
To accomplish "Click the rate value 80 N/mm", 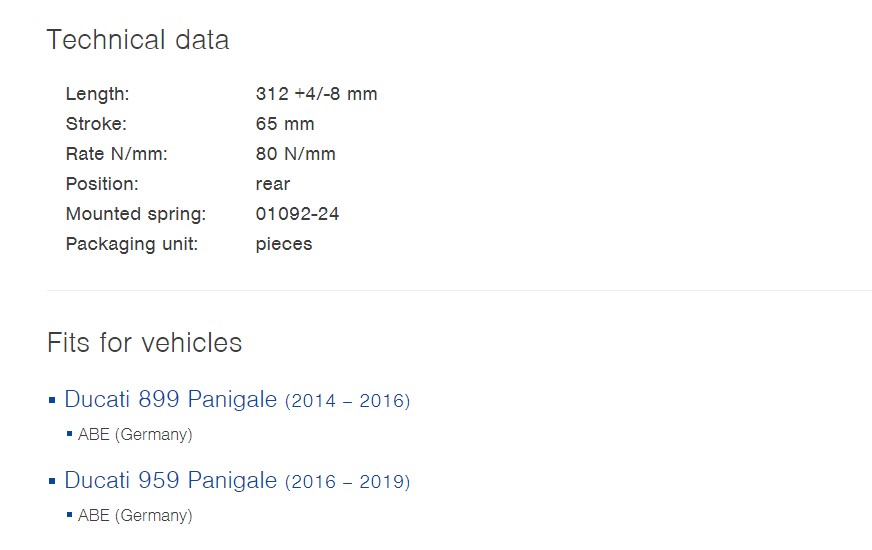I will (295, 154).
